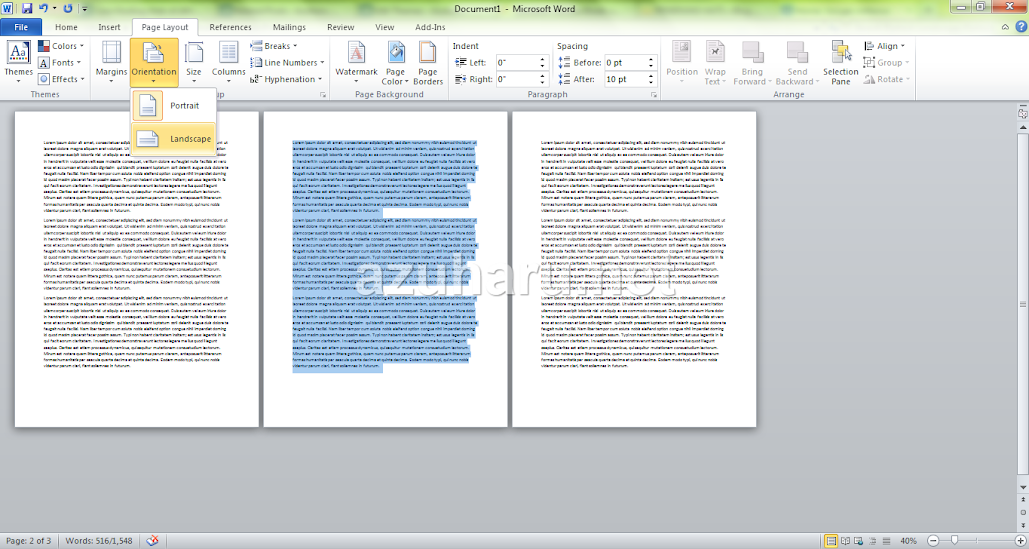This screenshot has height=549, width=1029.
Task: Click the Select Browse Object button
Action: coord(1023,512)
